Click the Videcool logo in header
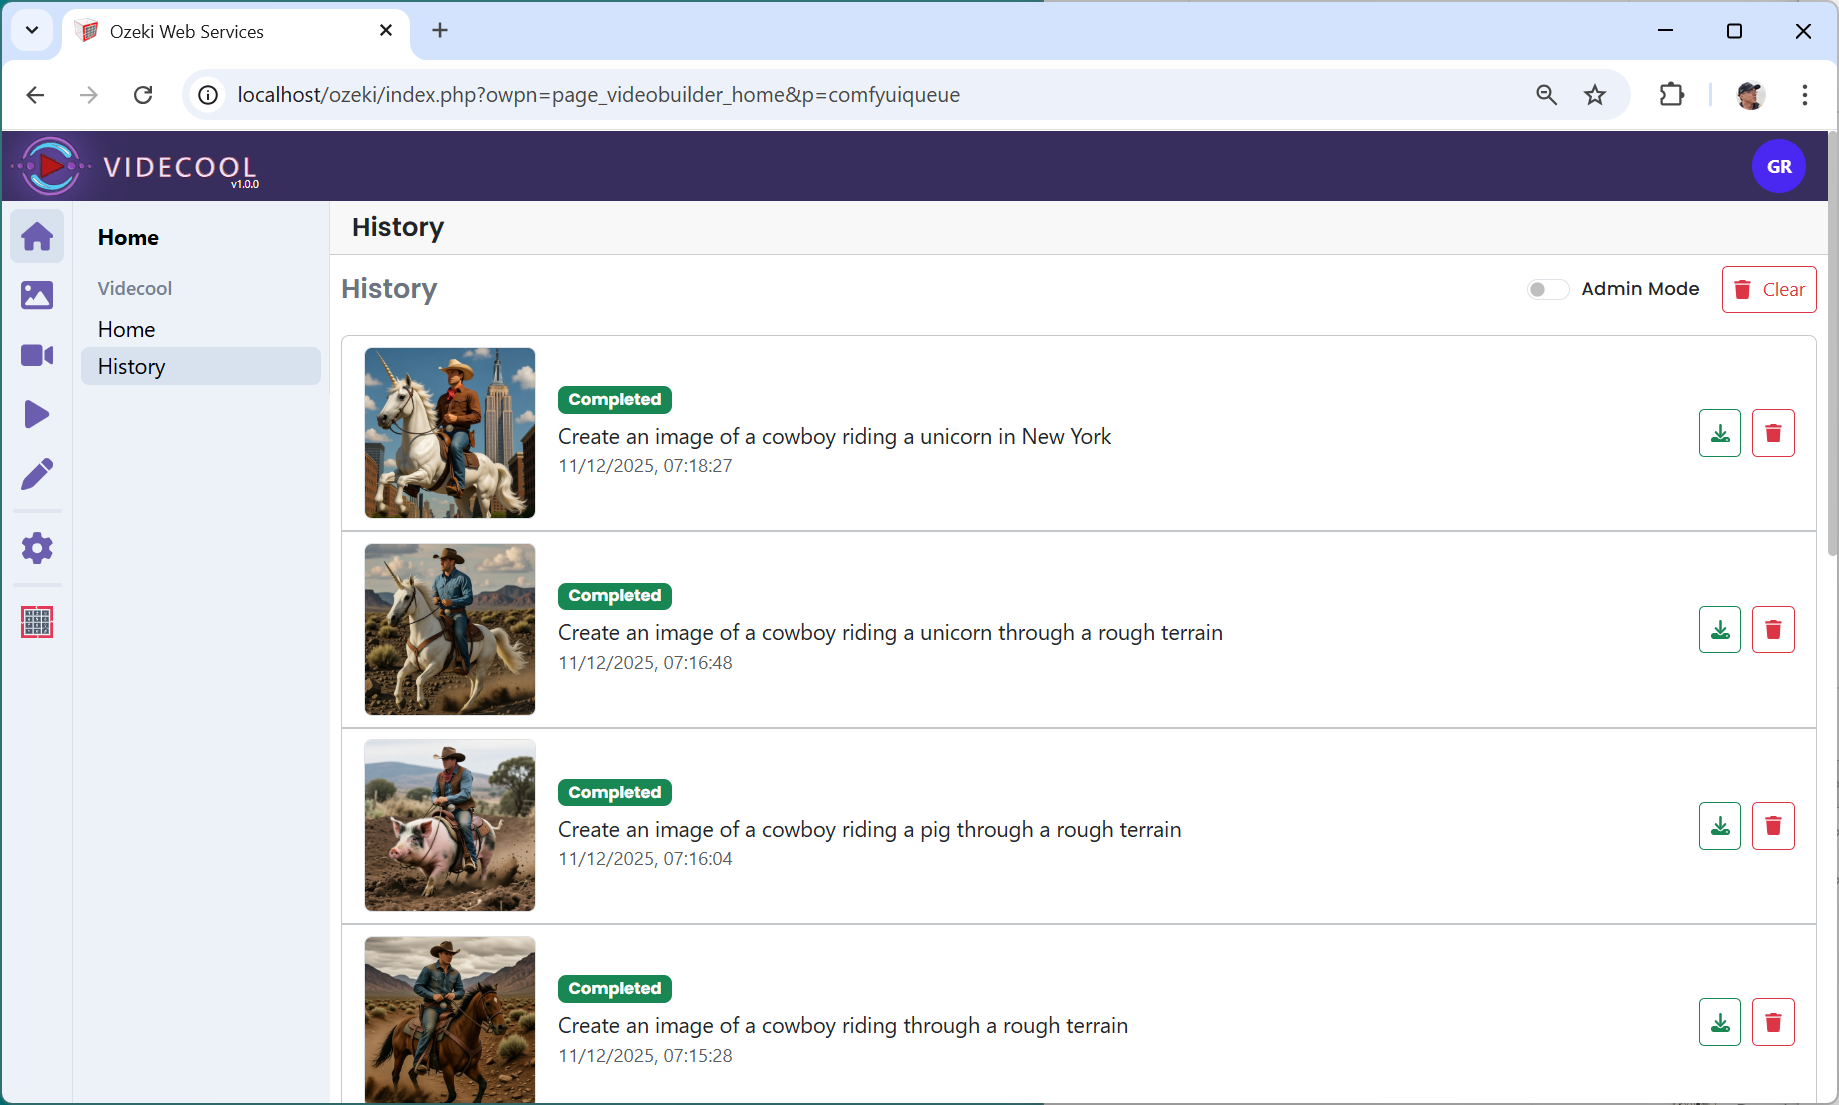Viewport: 1839px width, 1105px height. click(x=135, y=166)
